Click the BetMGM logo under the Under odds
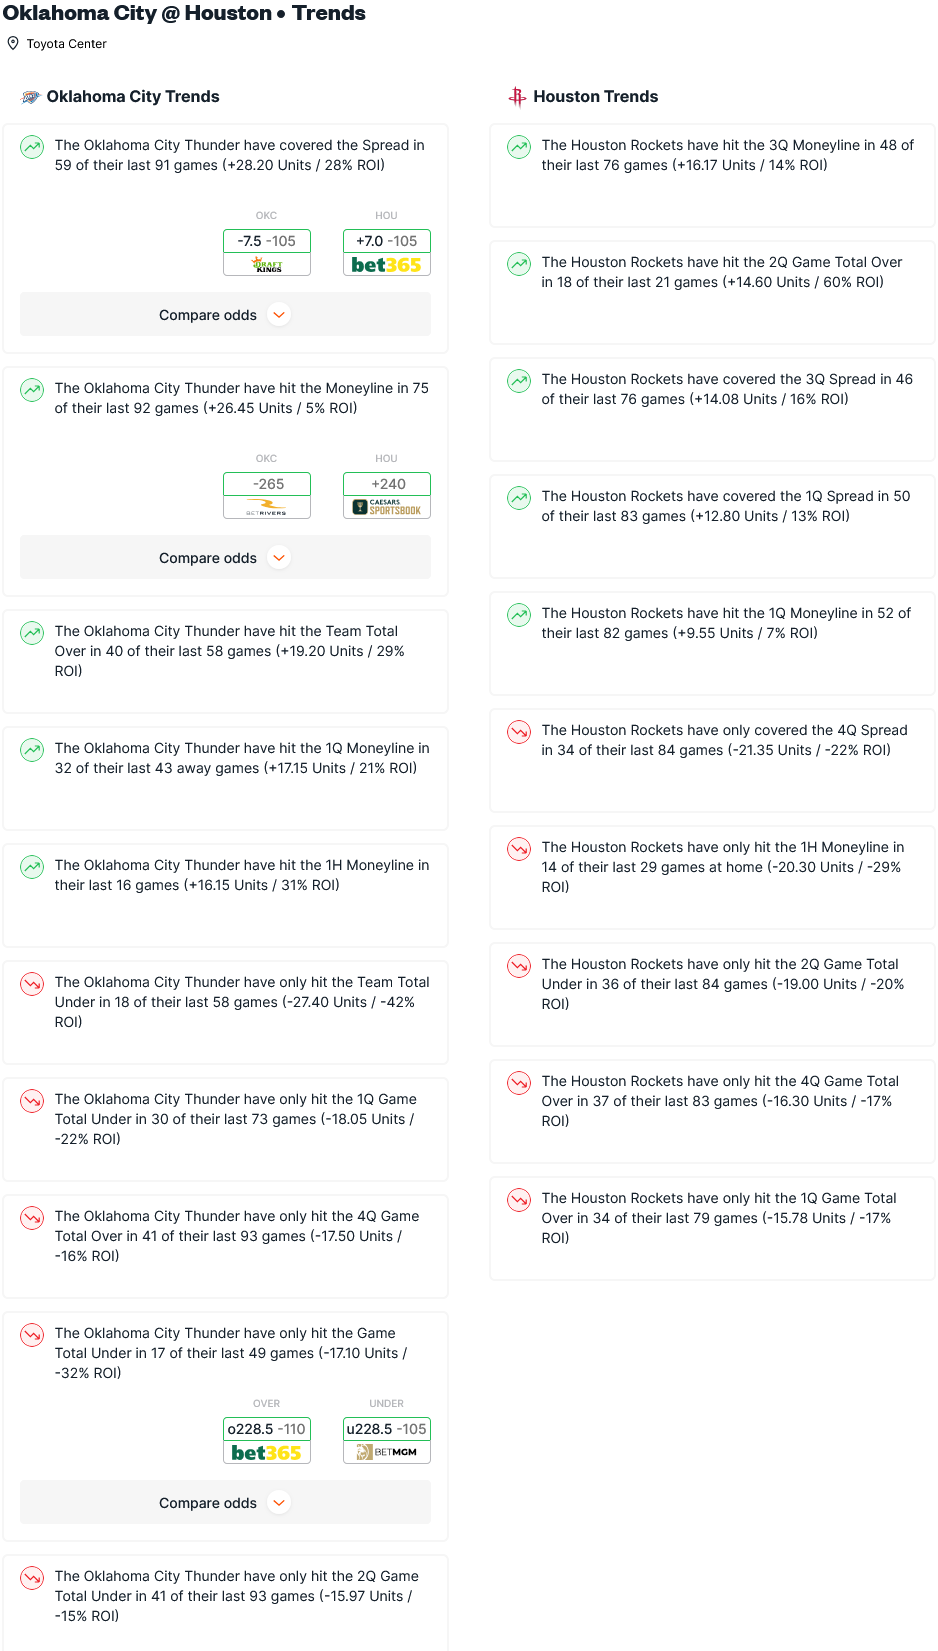 (x=387, y=1452)
